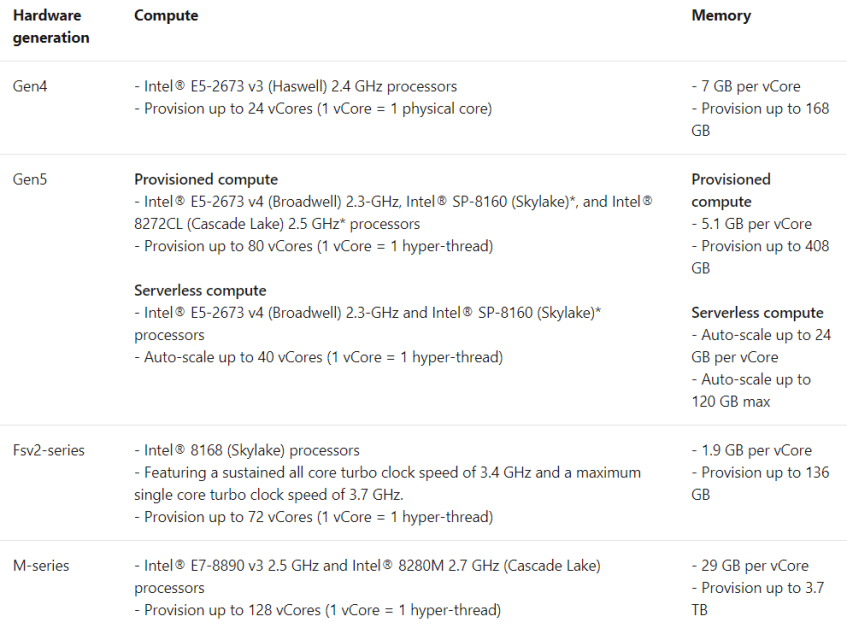The height and width of the screenshot is (634, 847).
Task: Select the Fsv2-series row label
Action: (x=48, y=450)
